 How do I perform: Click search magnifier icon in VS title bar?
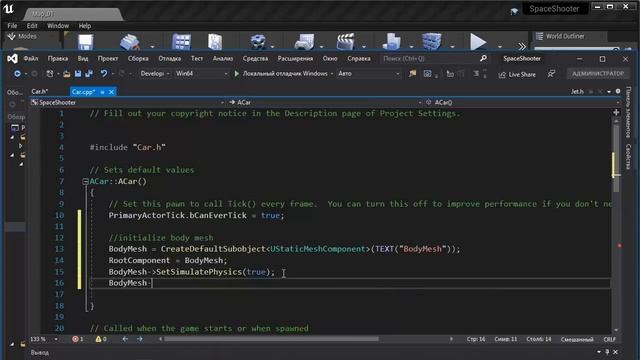point(483,58)
